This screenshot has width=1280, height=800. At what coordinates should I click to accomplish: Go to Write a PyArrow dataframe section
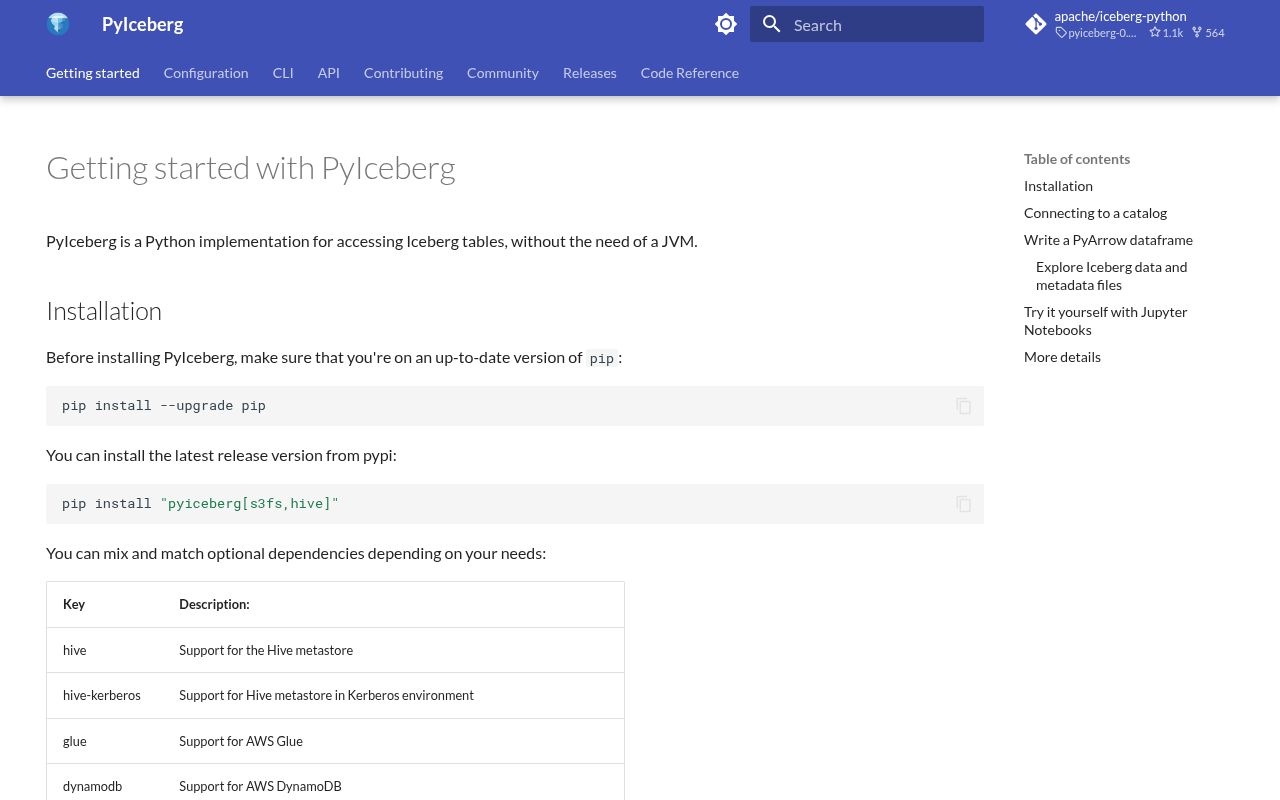tap(1108, 240)
